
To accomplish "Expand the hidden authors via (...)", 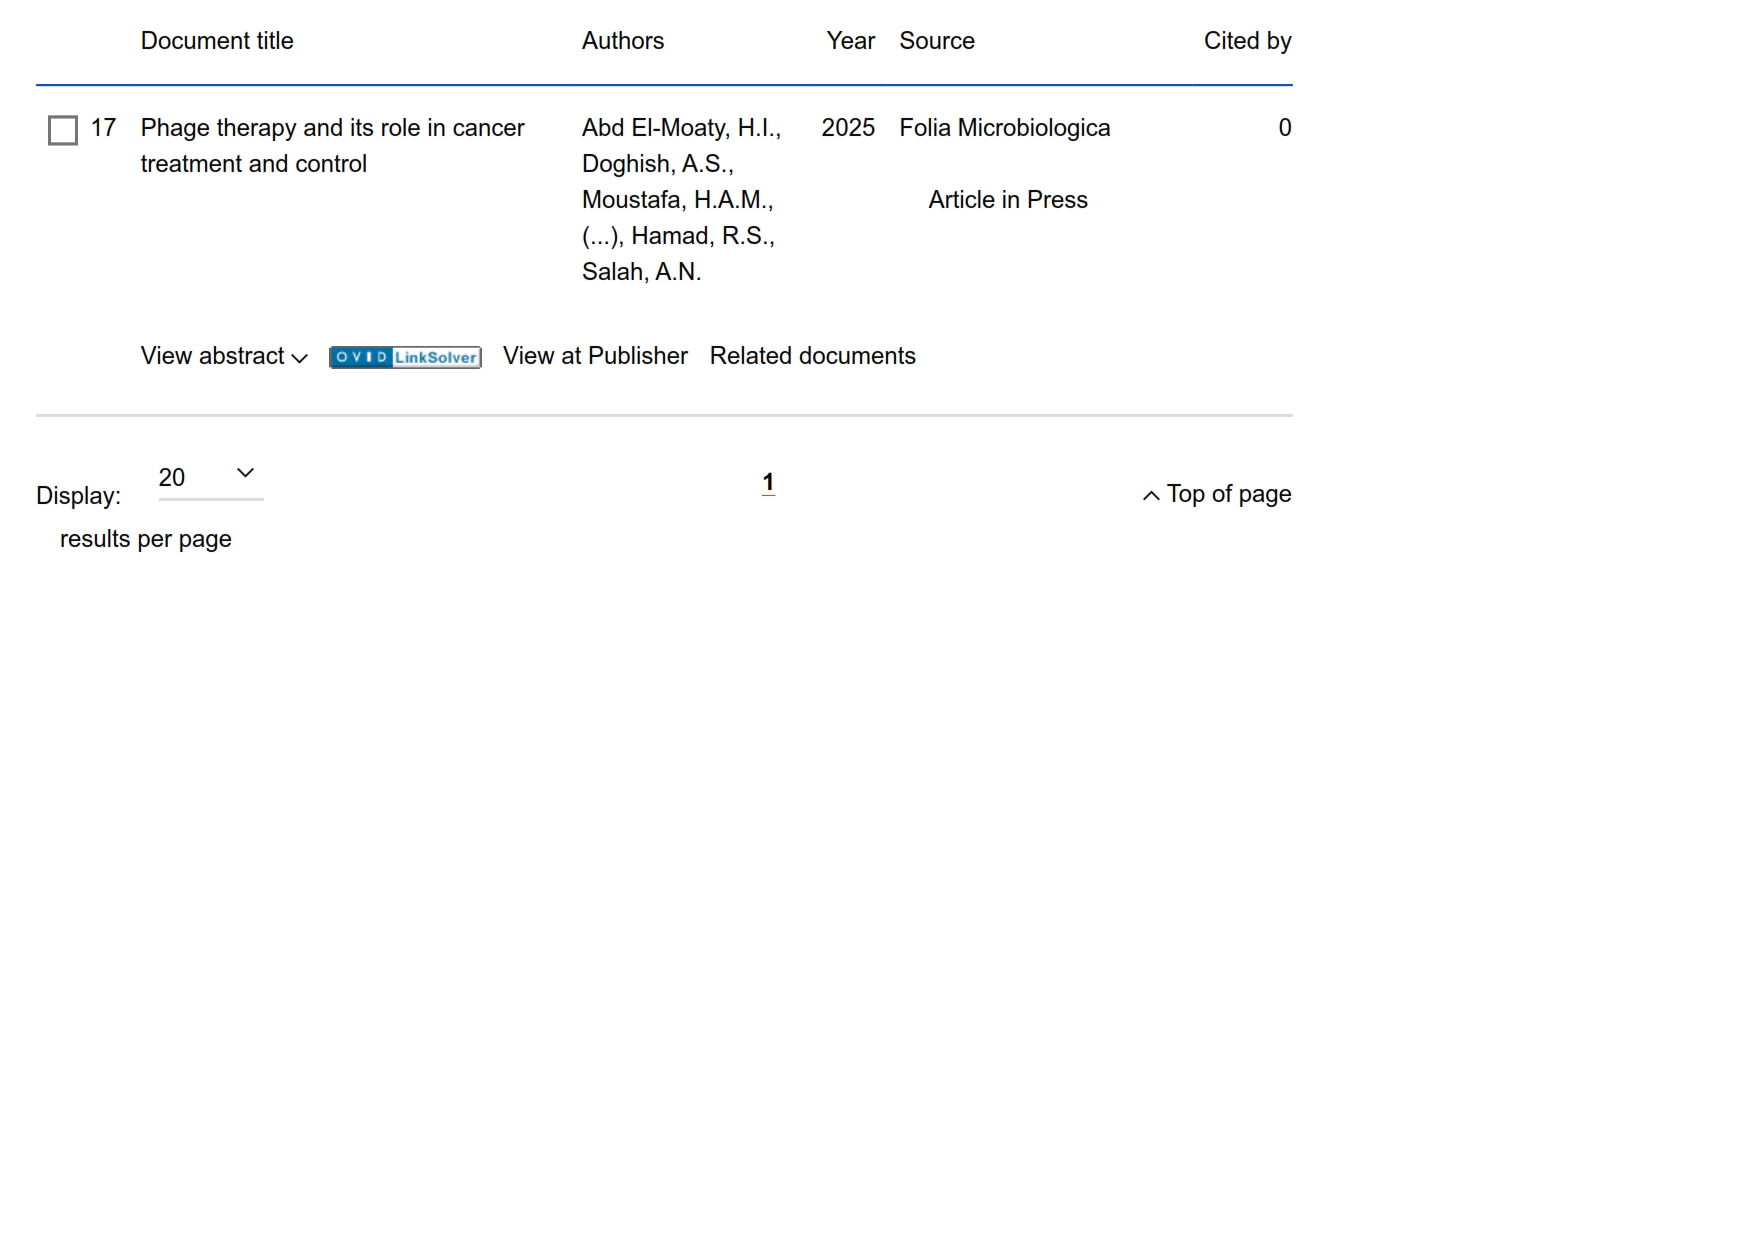I will pyautogui.click(x=600, y=237).
